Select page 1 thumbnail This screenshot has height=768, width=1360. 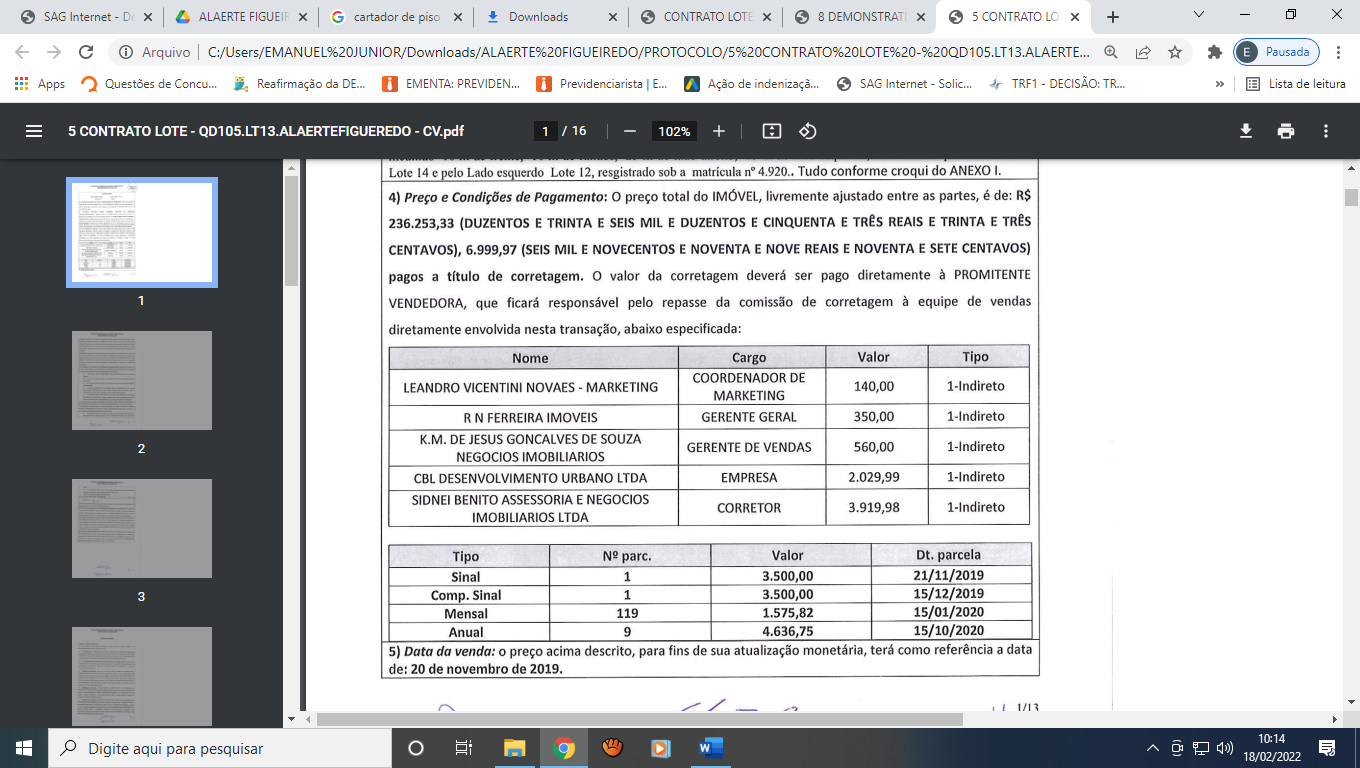(141, 233)
